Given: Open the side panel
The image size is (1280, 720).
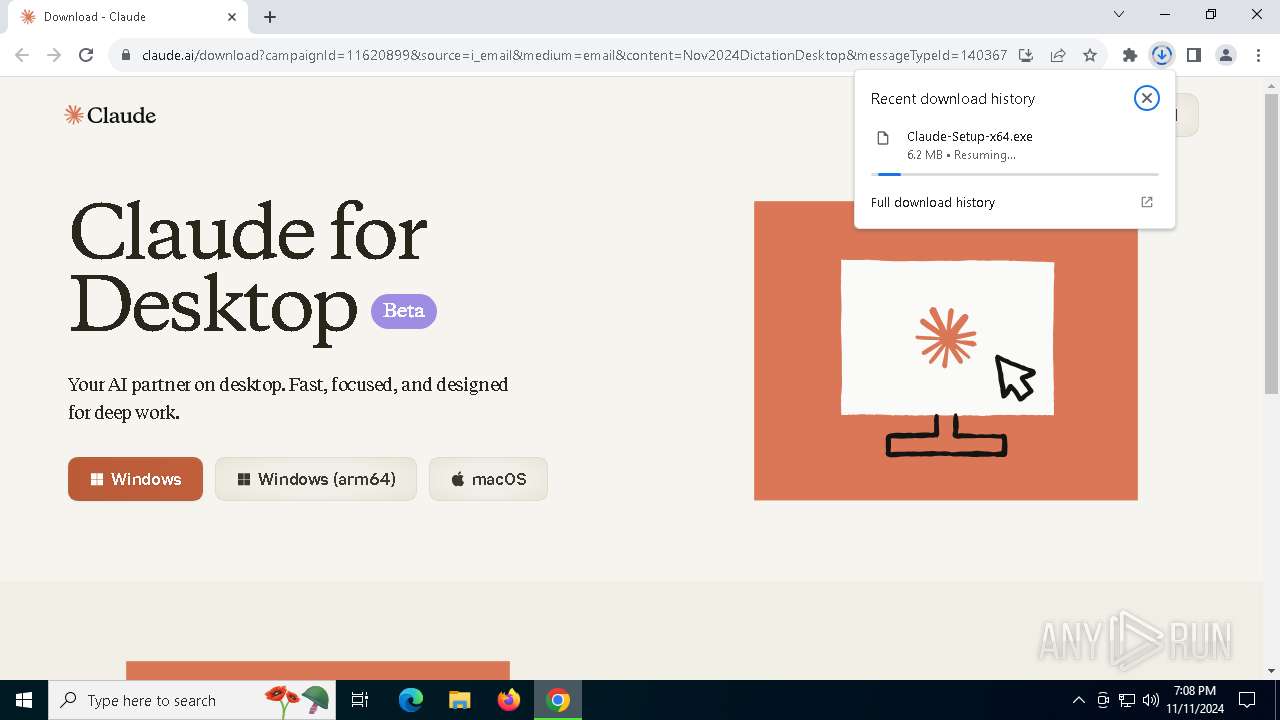Looking at the screenshot, I should 1194,55.
